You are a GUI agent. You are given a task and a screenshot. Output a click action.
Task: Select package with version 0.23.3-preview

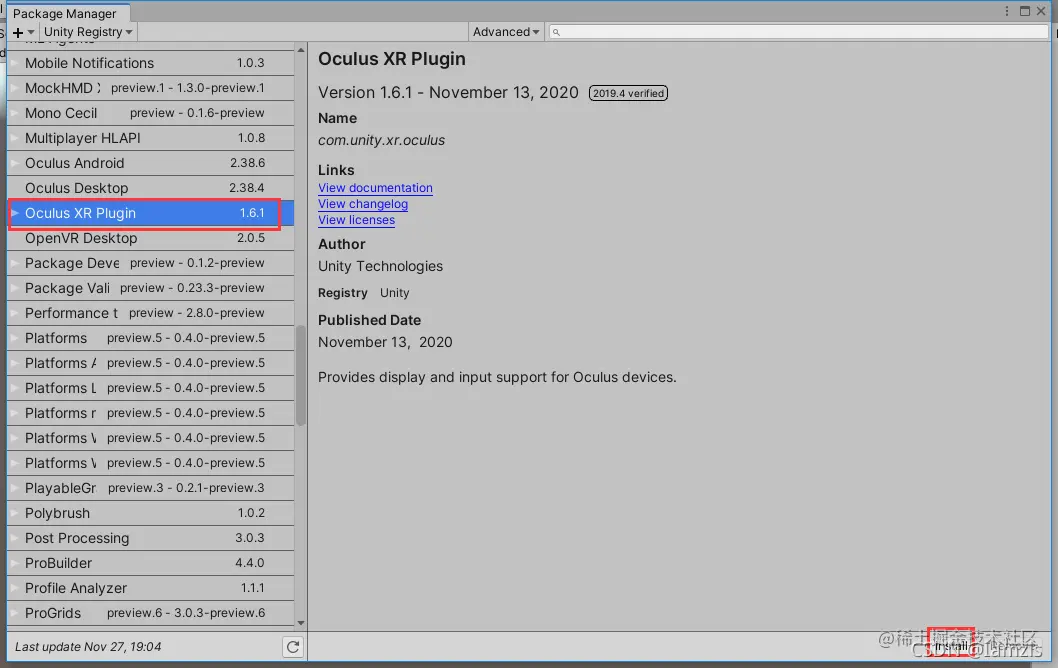(150, 288)
